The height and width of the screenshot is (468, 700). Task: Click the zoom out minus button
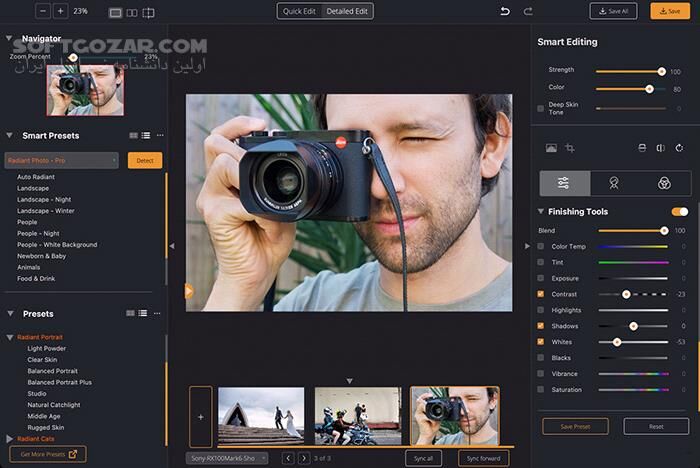(x=43, y=11)
